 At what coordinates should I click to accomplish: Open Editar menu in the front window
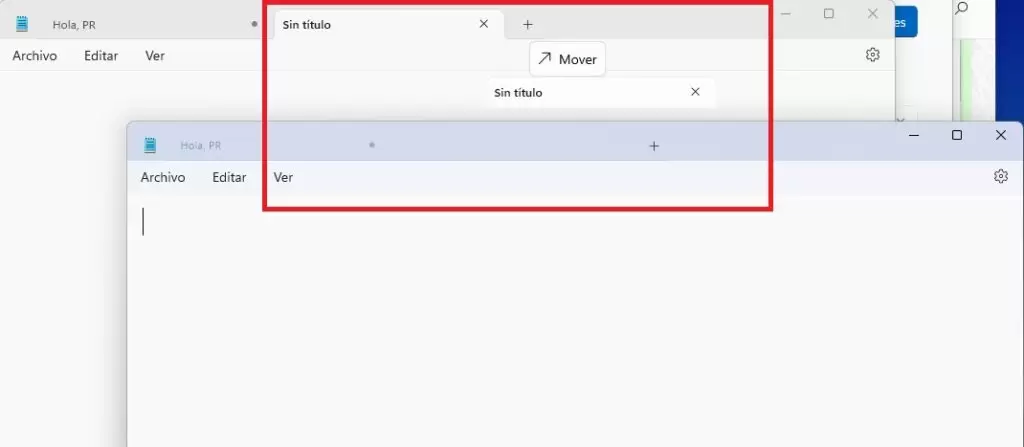pos(229,177)
